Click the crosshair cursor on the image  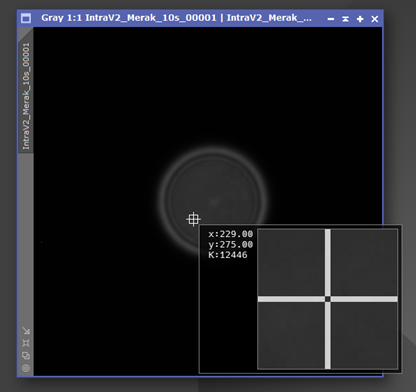click(193, 219)
